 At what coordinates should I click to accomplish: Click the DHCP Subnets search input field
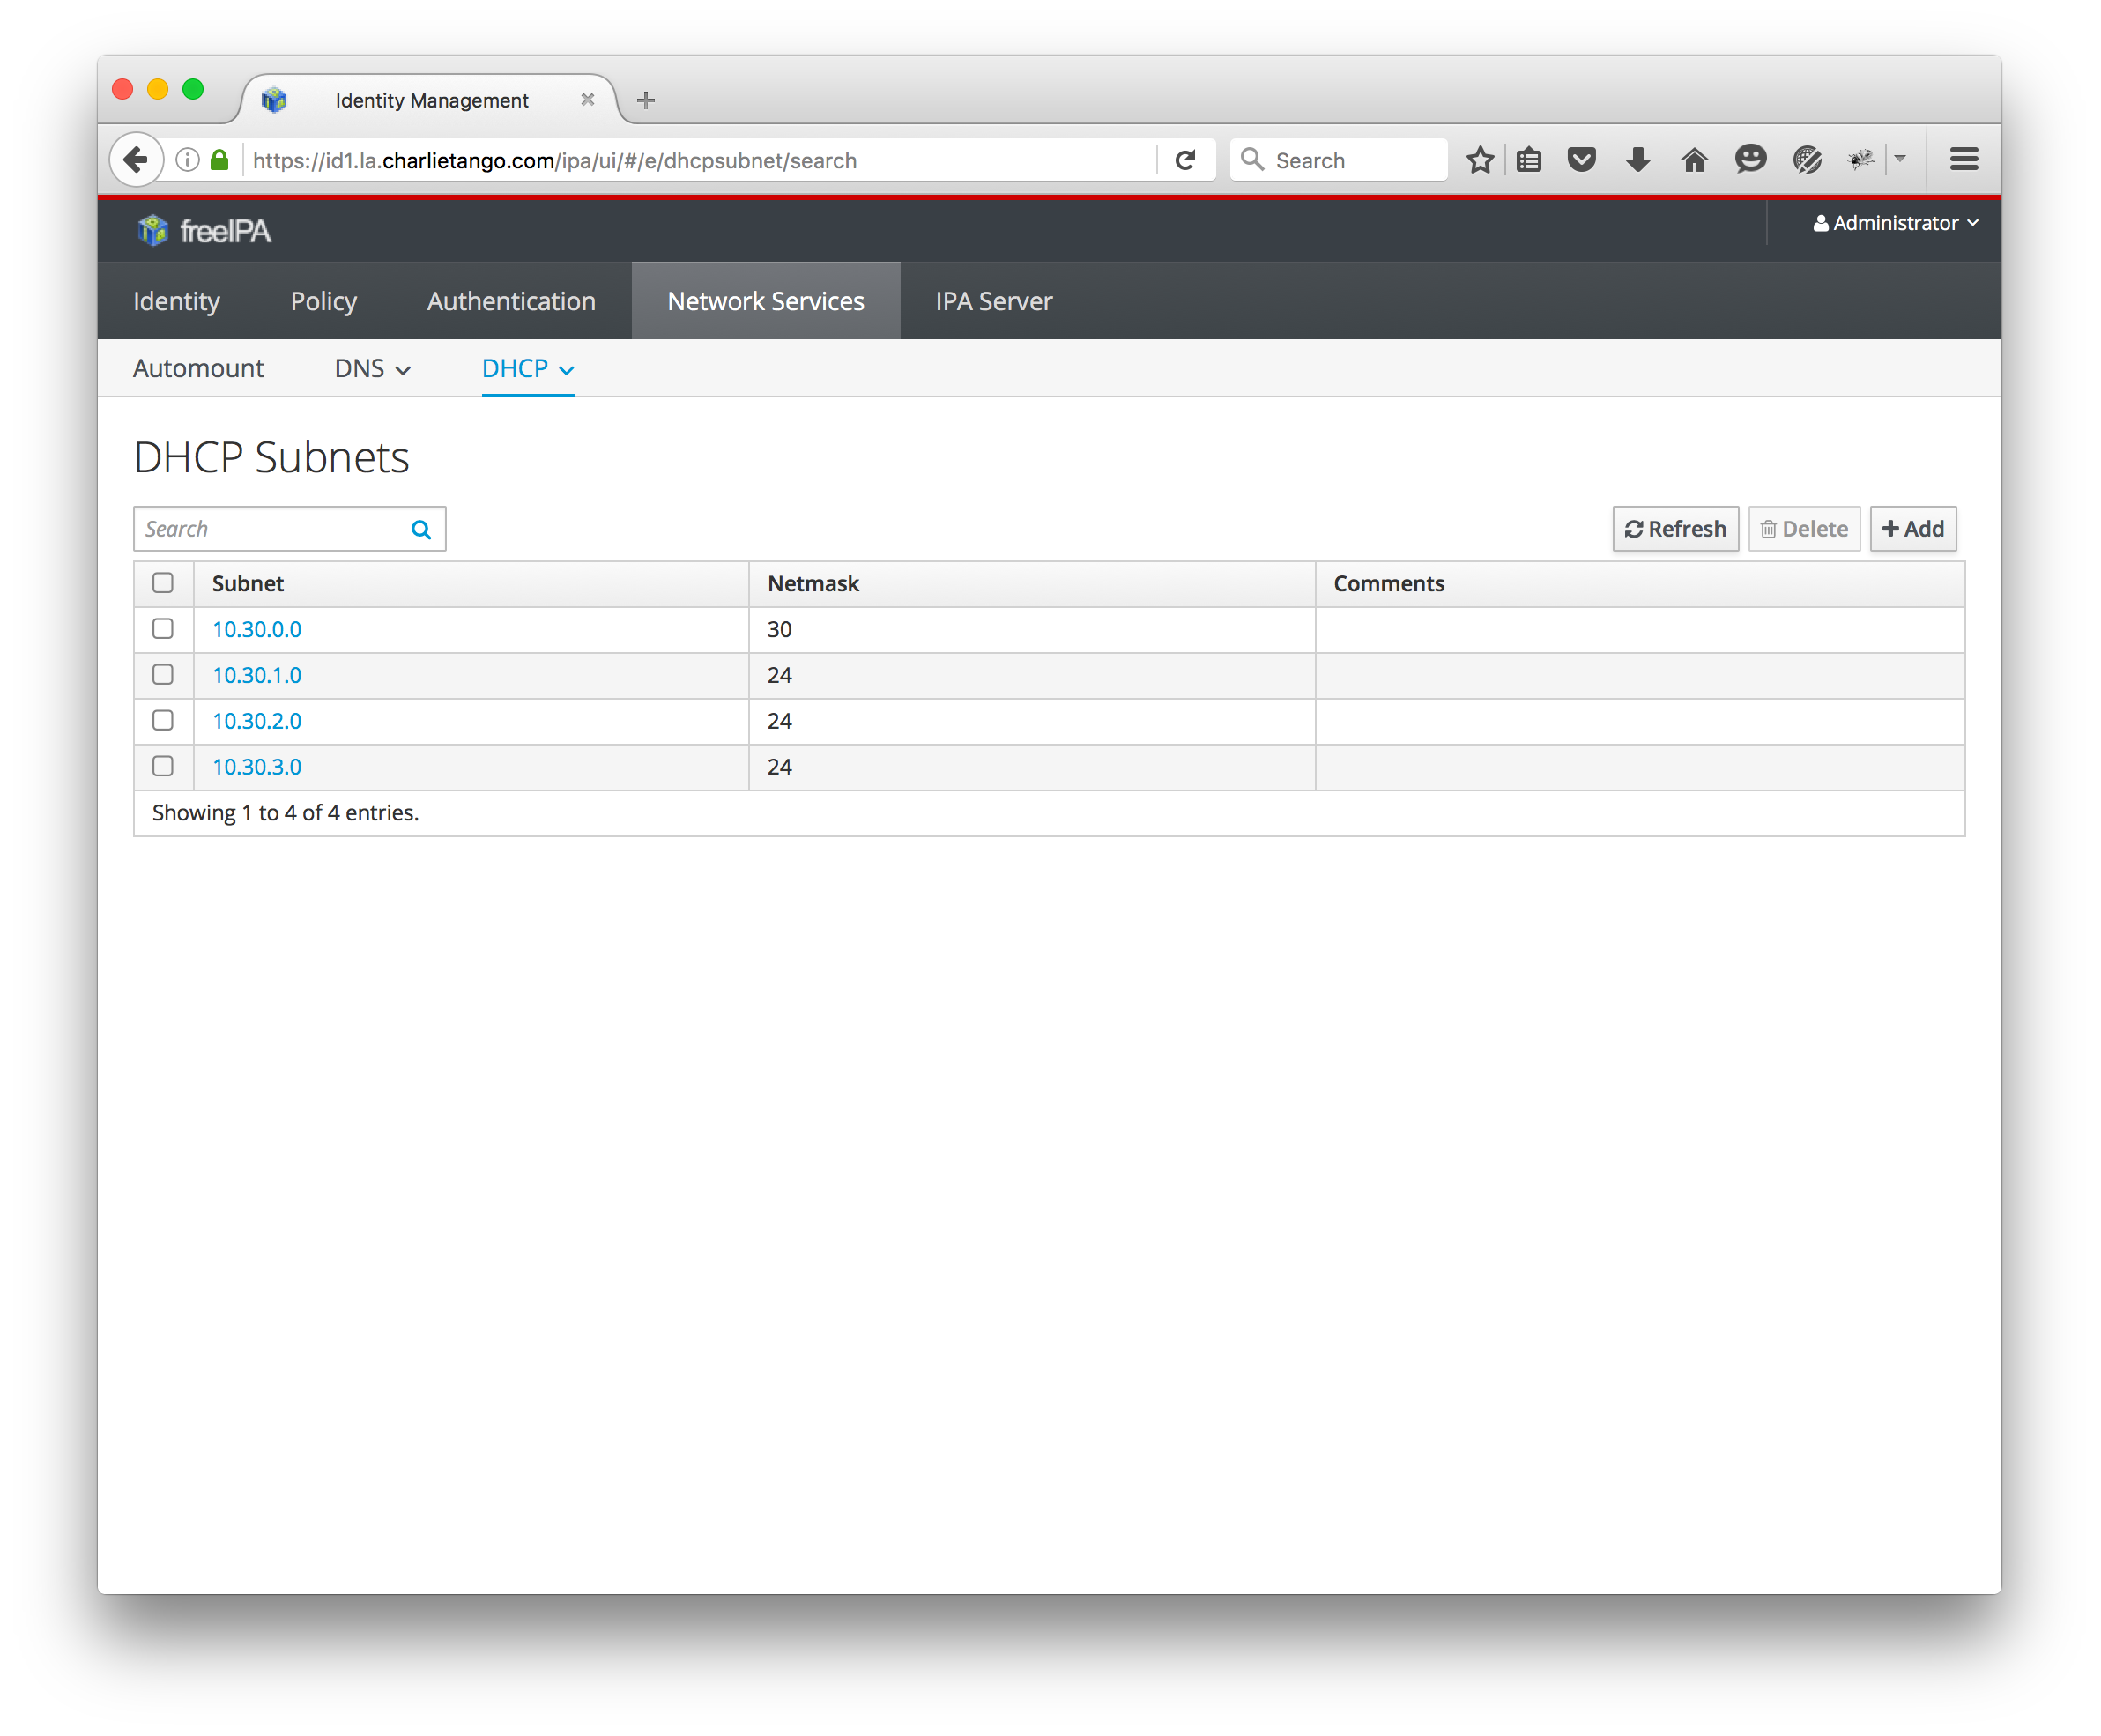pyautogui.click(x=270, y=529)
